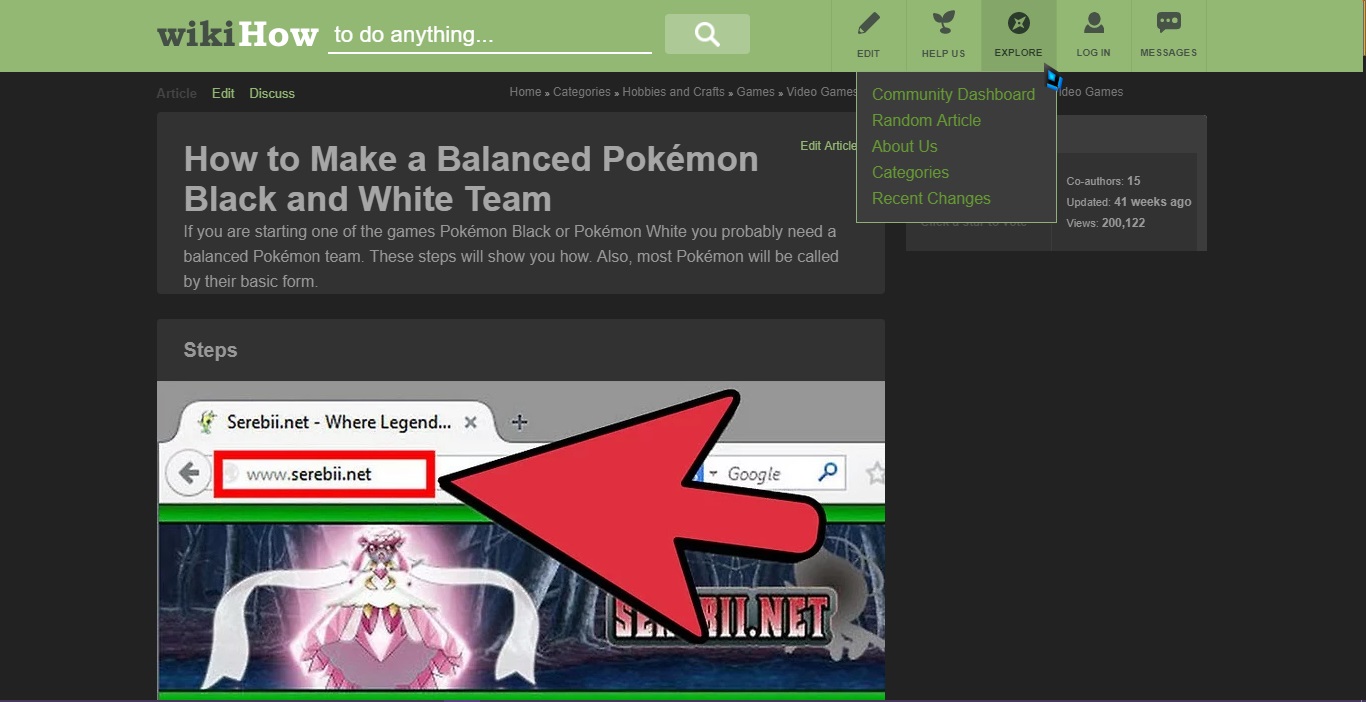
Task: Click the Recent Changes menu entry
Action: 931,198
